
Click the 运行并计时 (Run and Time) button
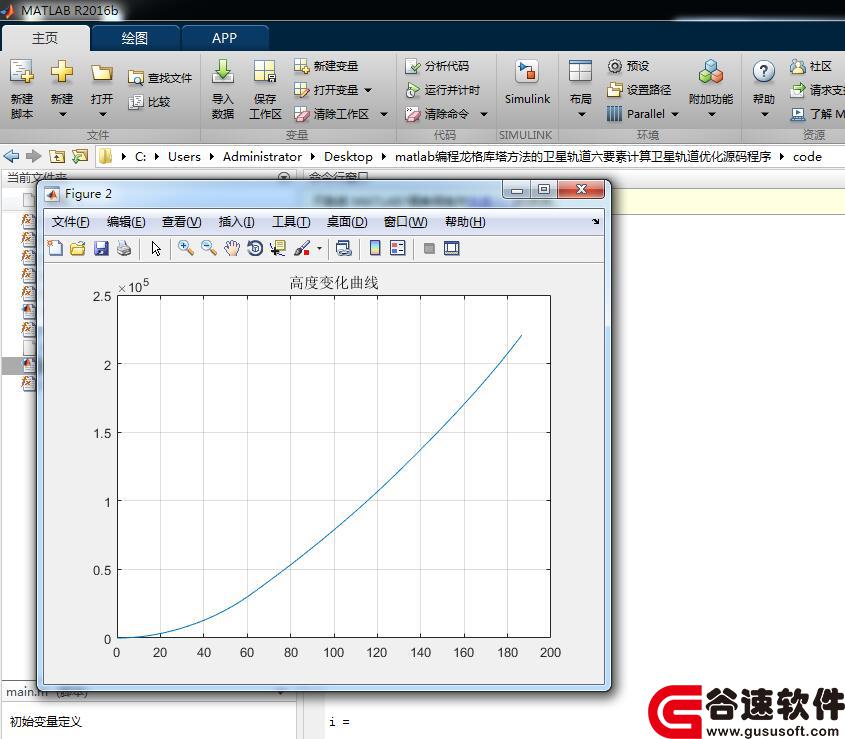442,90
